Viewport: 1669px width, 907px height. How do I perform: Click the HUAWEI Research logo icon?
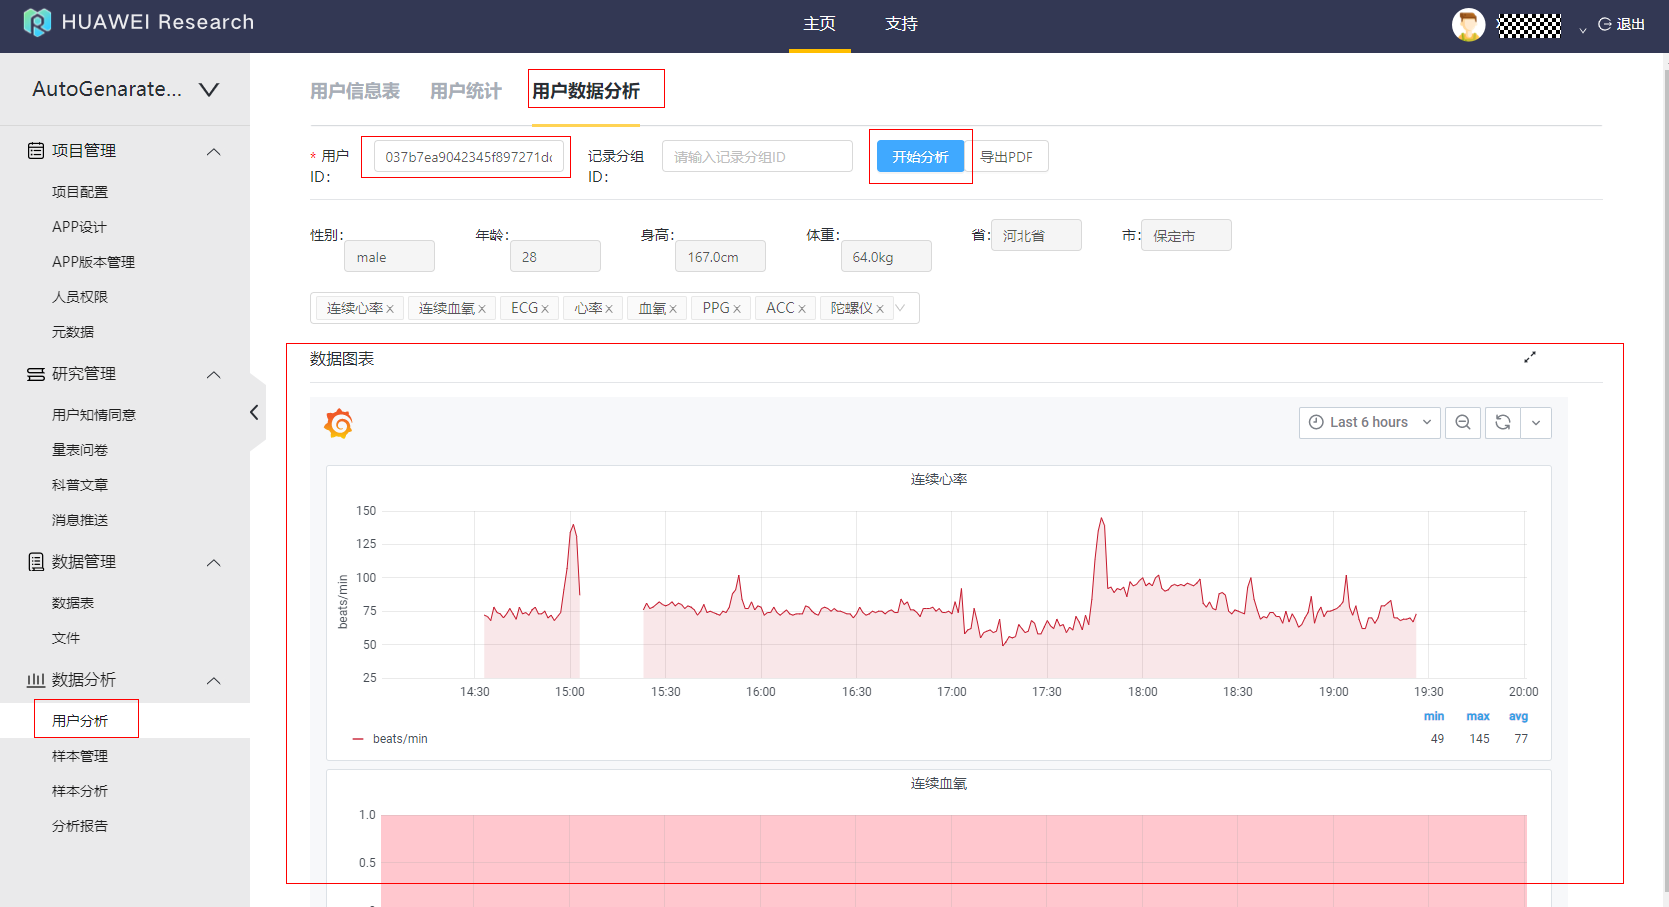pos(37,22)
